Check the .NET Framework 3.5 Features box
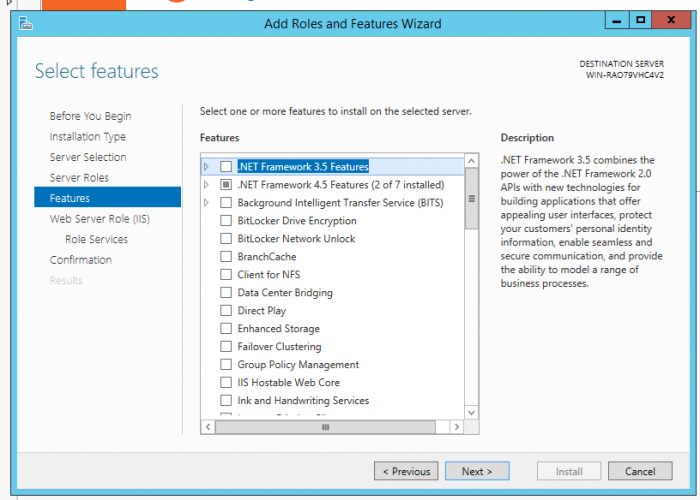The height and width of the screenshot is (500, 700). [x=226, y=167]
